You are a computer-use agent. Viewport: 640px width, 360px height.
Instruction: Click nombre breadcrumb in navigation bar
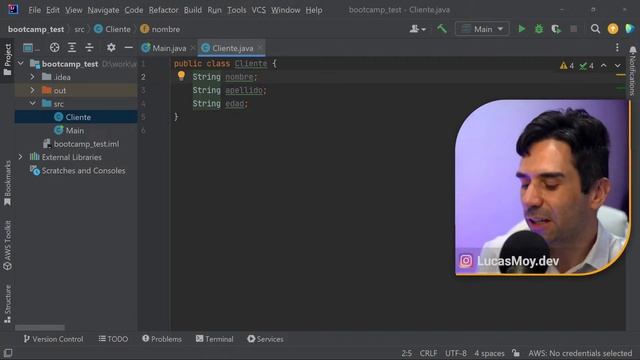pyautogui.click(x=160, y=29)
